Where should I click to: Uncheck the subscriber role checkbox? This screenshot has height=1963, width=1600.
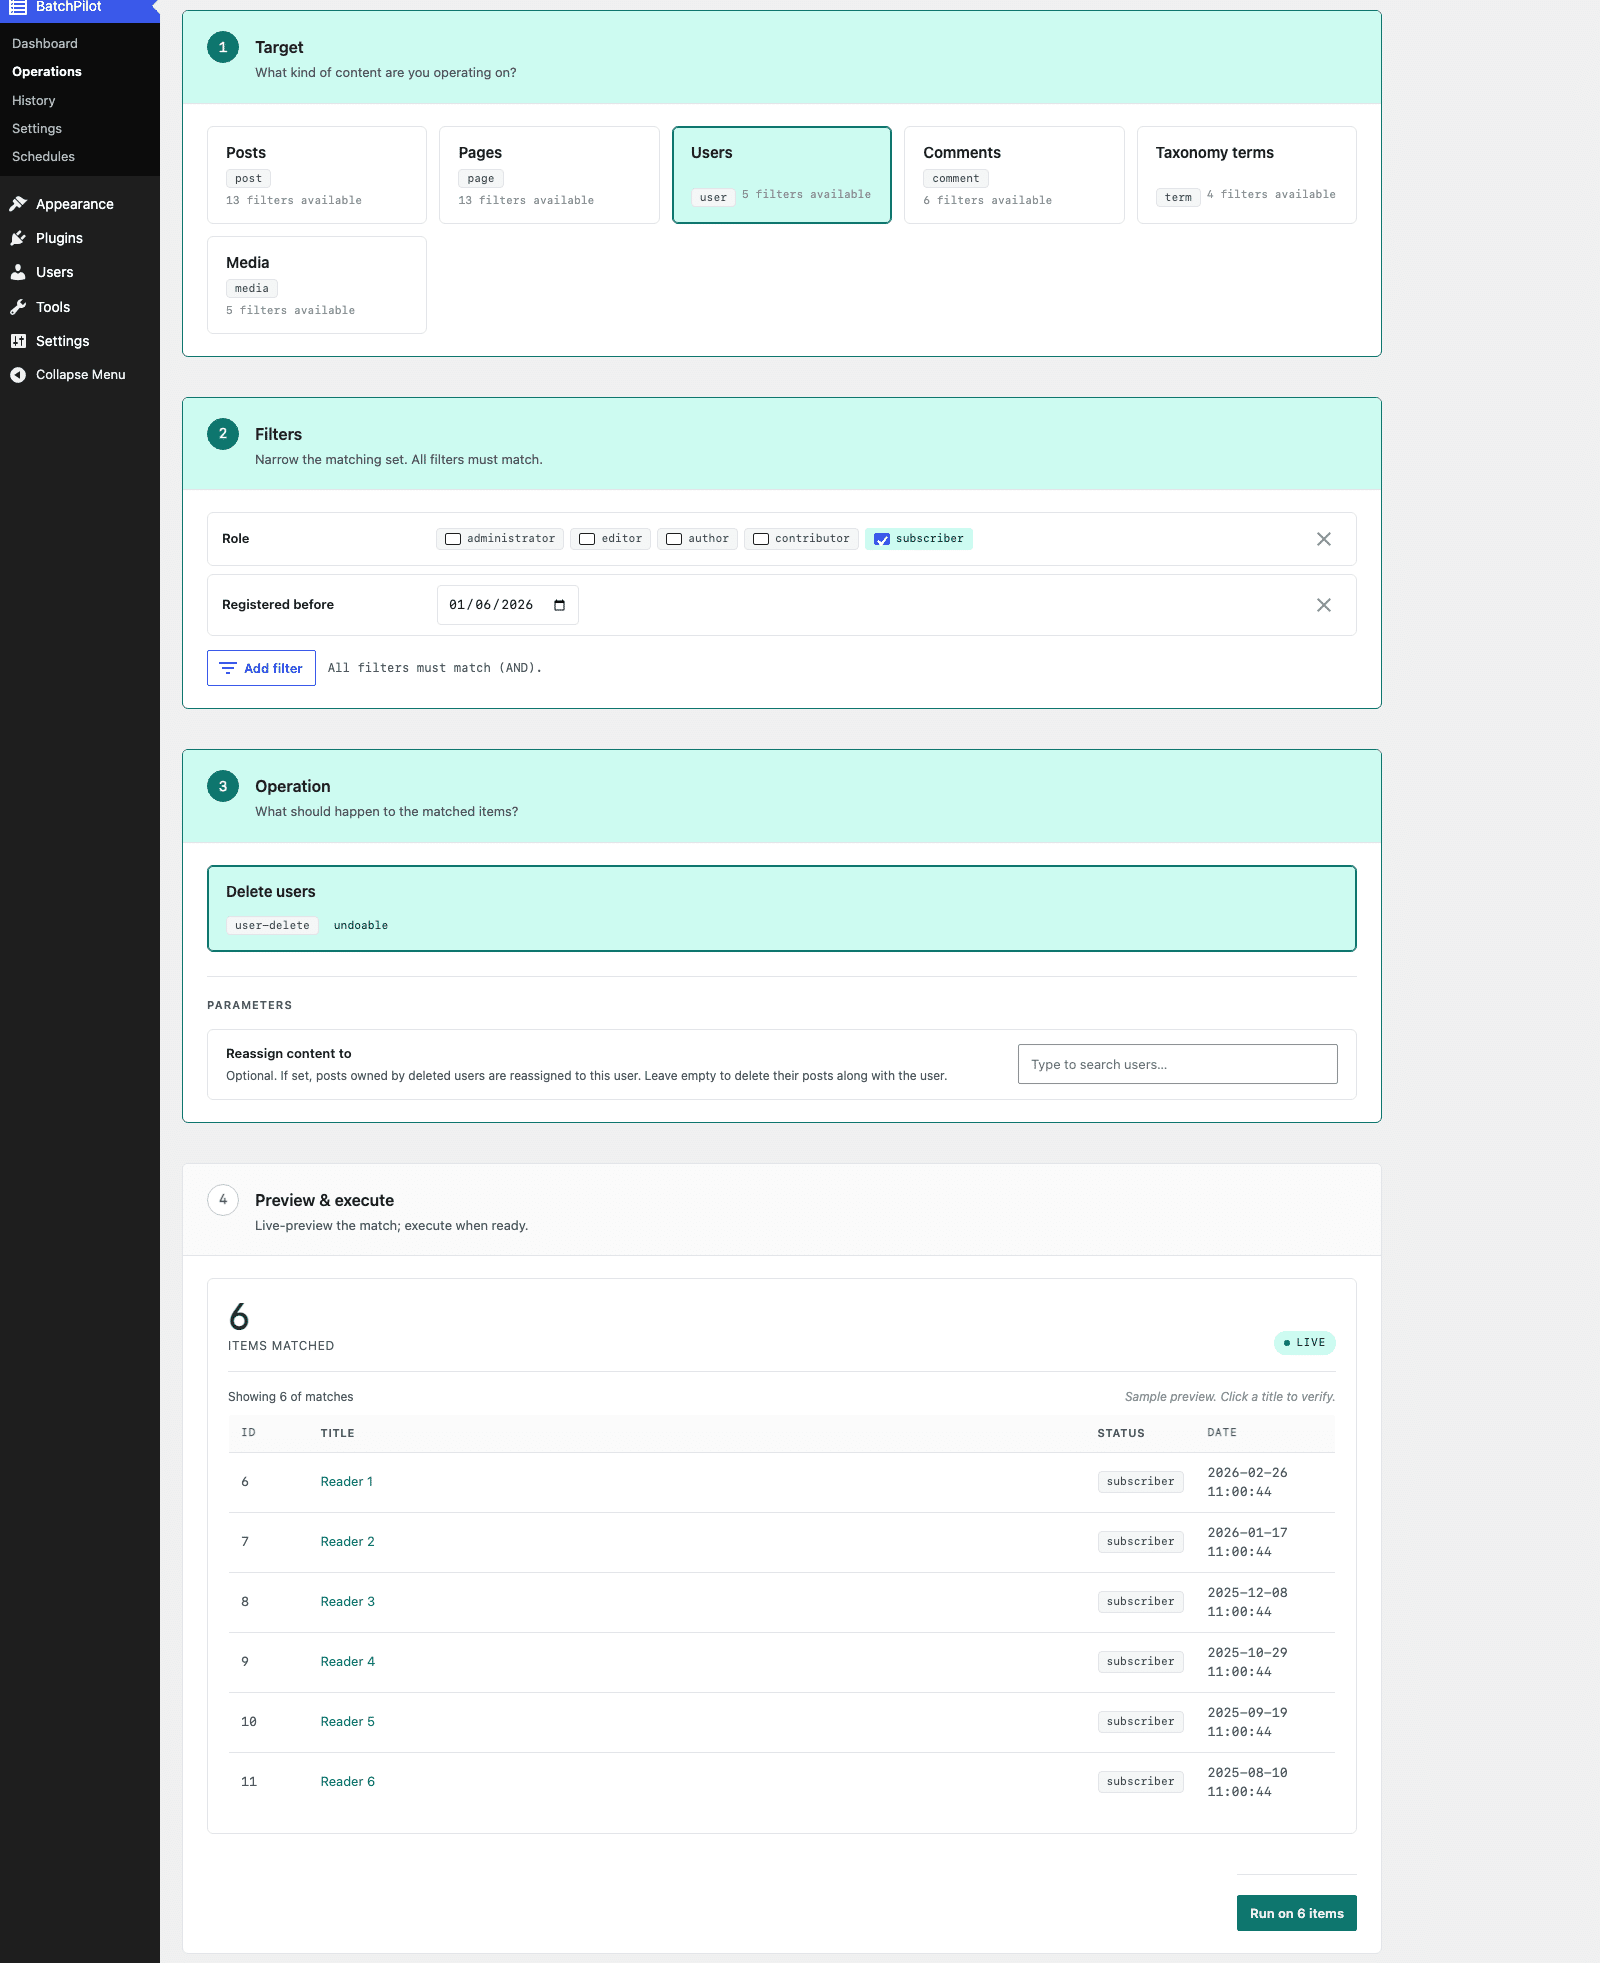pyautogui.click(x=882, y=539)
